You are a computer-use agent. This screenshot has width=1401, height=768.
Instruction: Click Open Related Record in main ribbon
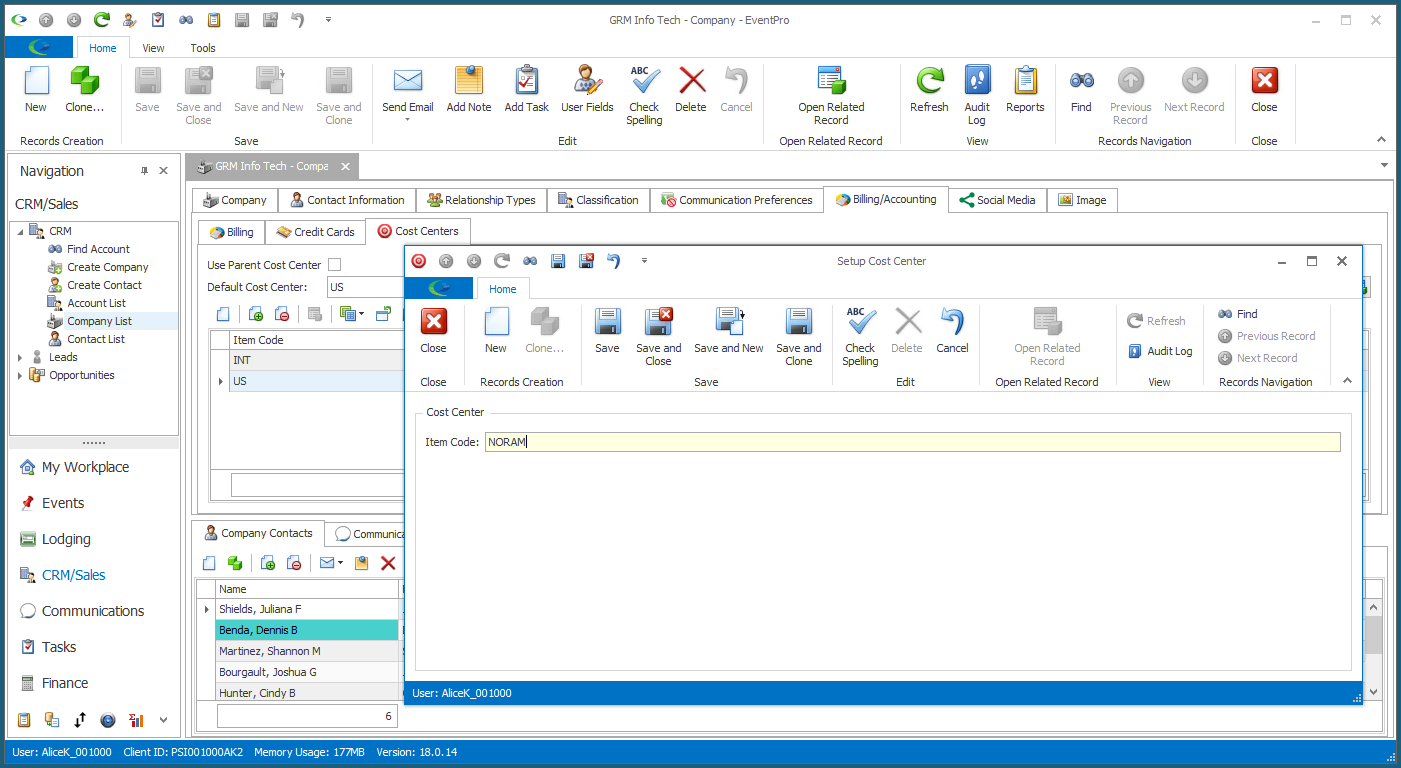pos(831,96)
